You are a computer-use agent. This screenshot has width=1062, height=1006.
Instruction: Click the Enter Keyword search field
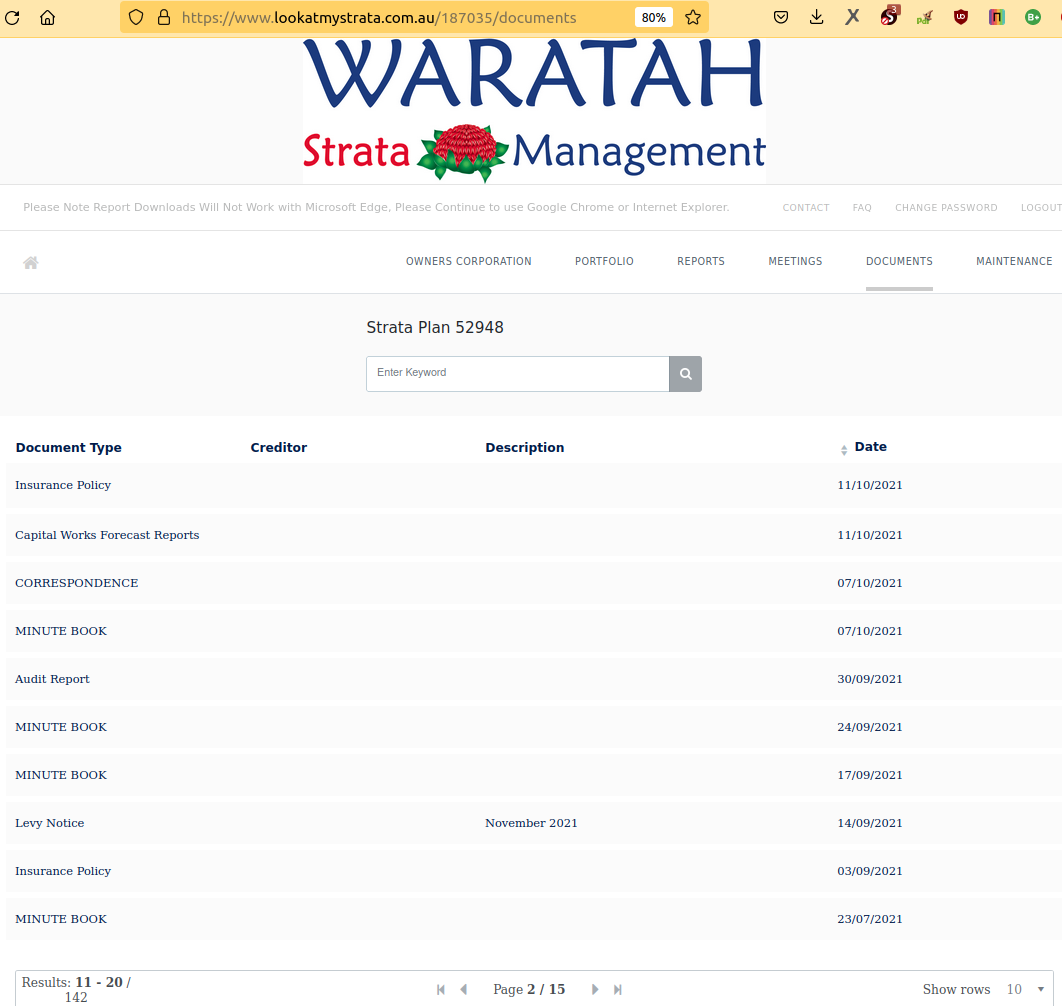coord(517,373)
